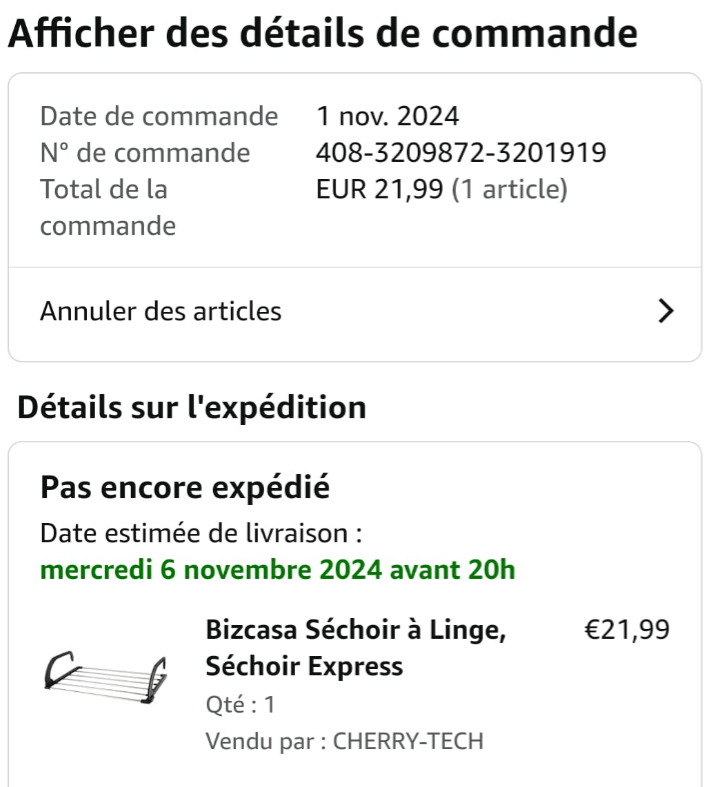
Task: Select the order date 1 nov. 2024
Action: coord(388,117)
